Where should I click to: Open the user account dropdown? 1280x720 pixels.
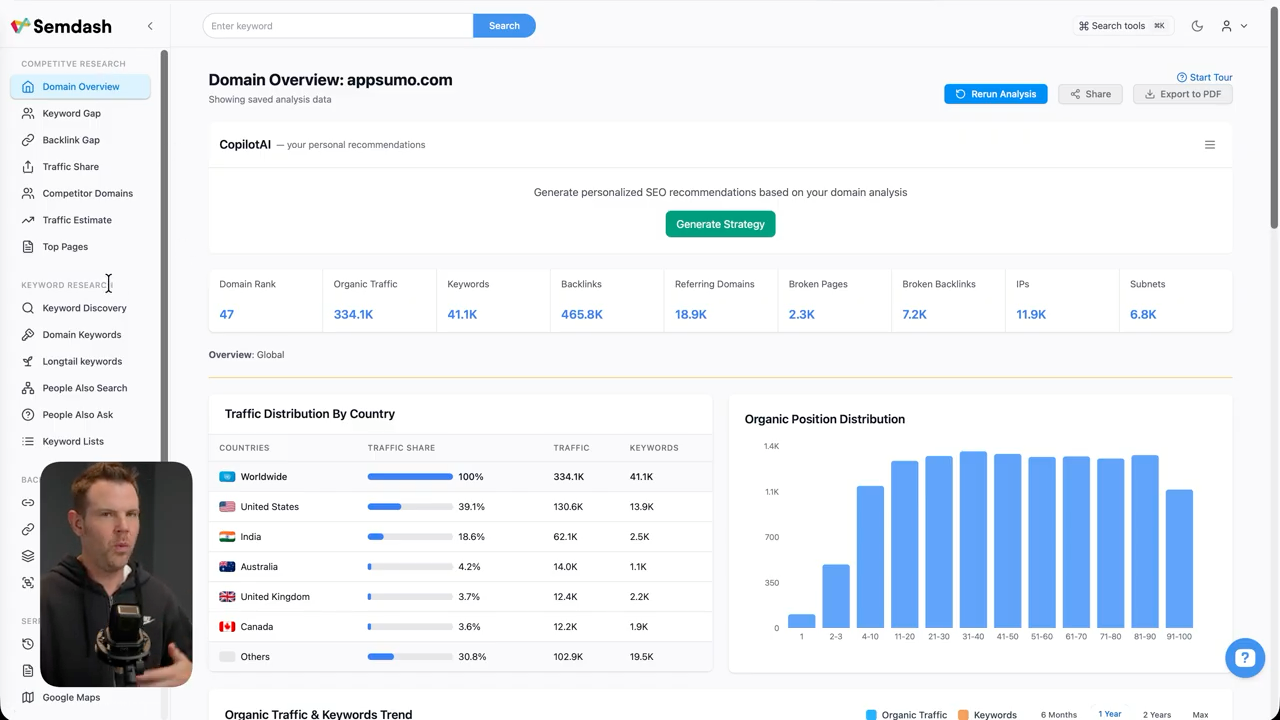click(1233, 26)
